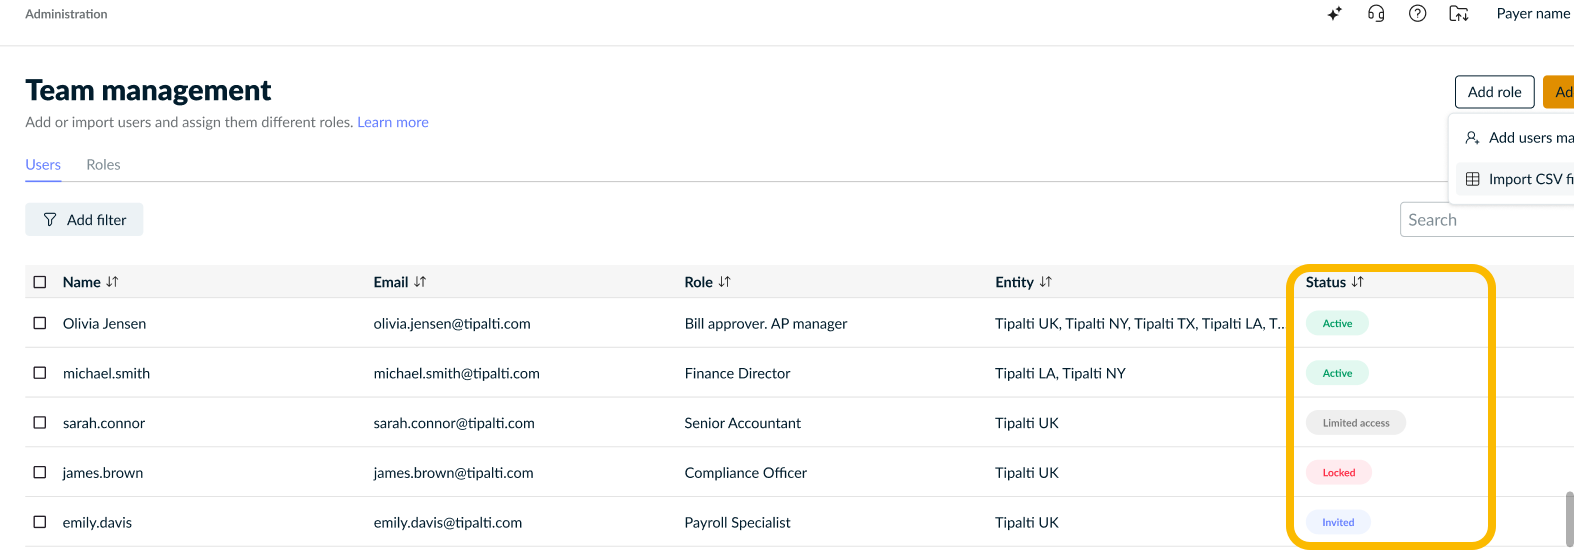Viewport: 1574px width, 552px height.
Task: Choose Import CSV file menu option
Action: [1519, 179]
